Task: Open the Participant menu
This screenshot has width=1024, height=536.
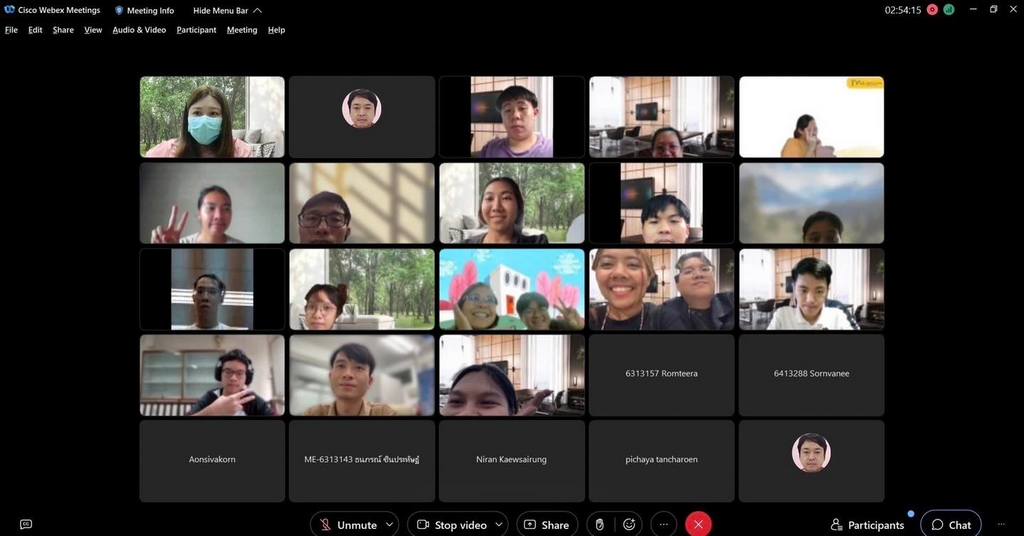Action: [196, 30]
